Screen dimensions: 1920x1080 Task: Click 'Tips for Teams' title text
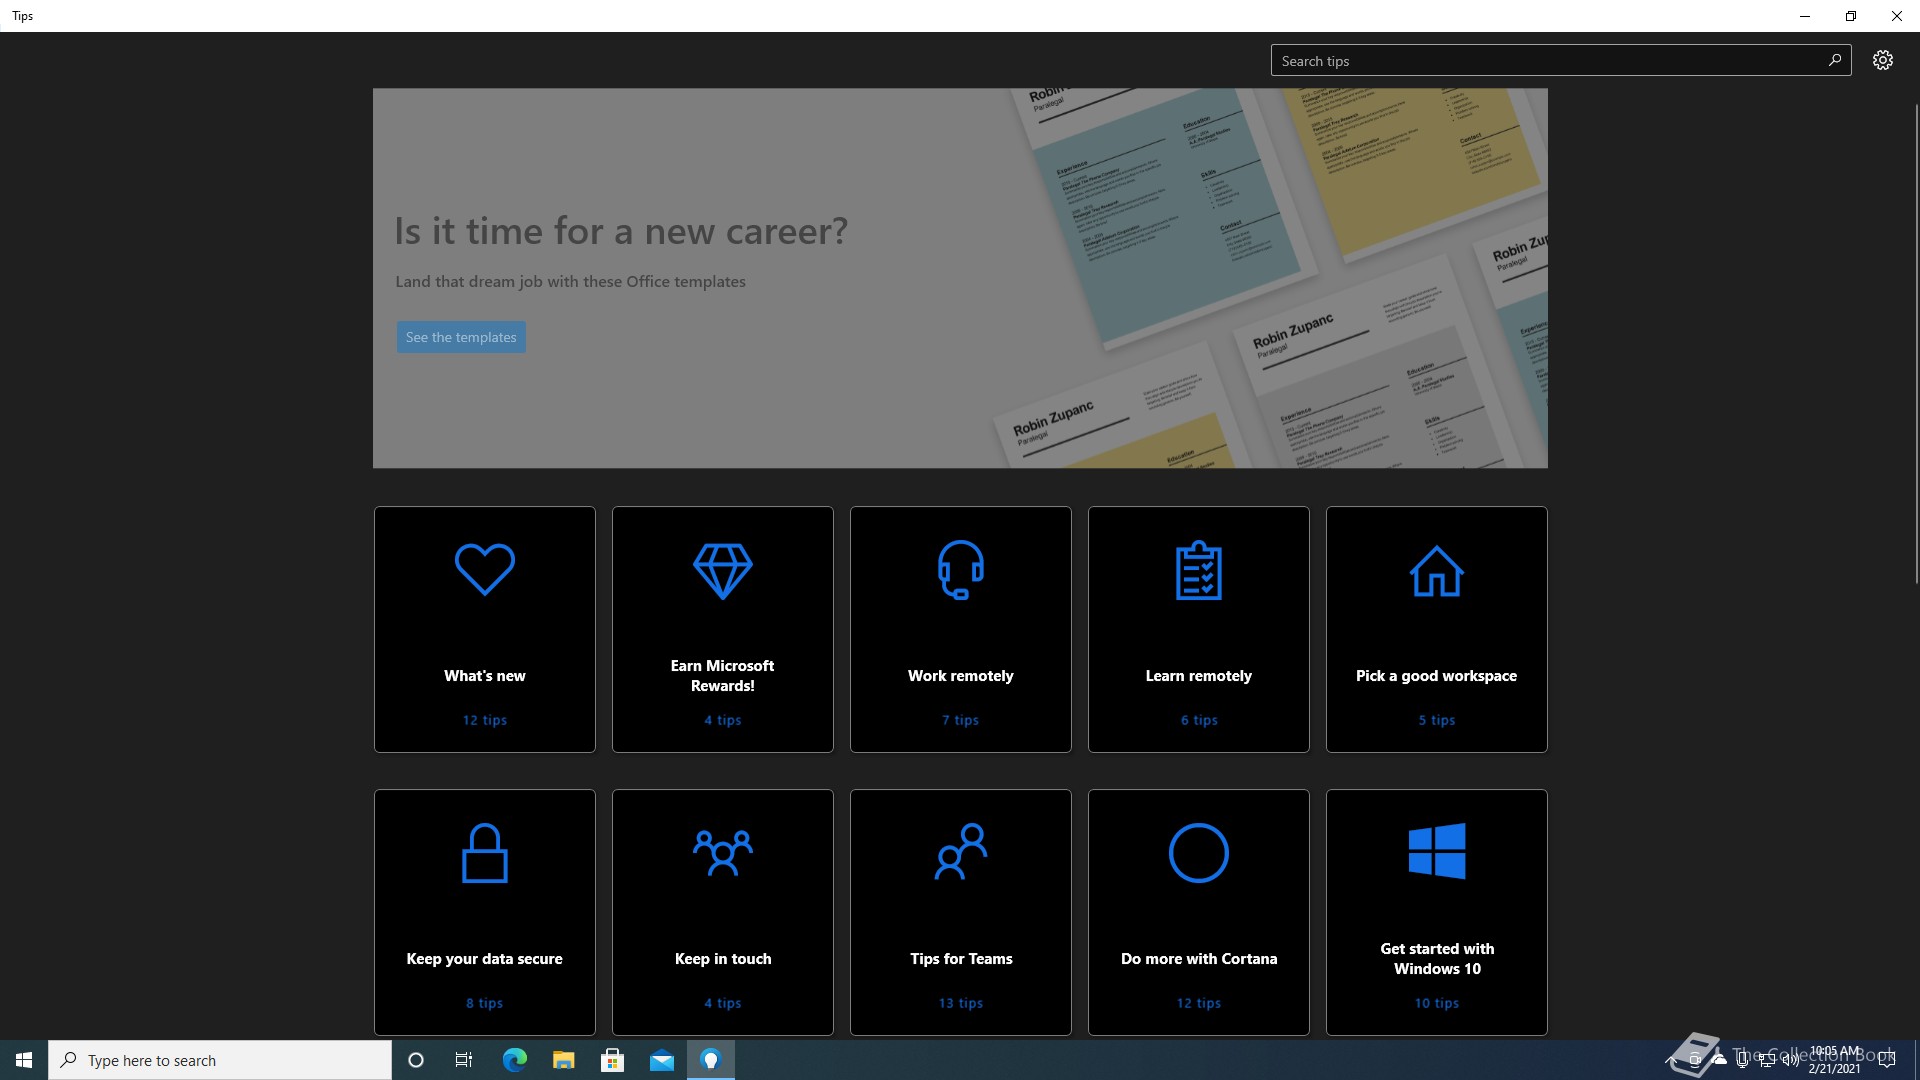point(961,959)
